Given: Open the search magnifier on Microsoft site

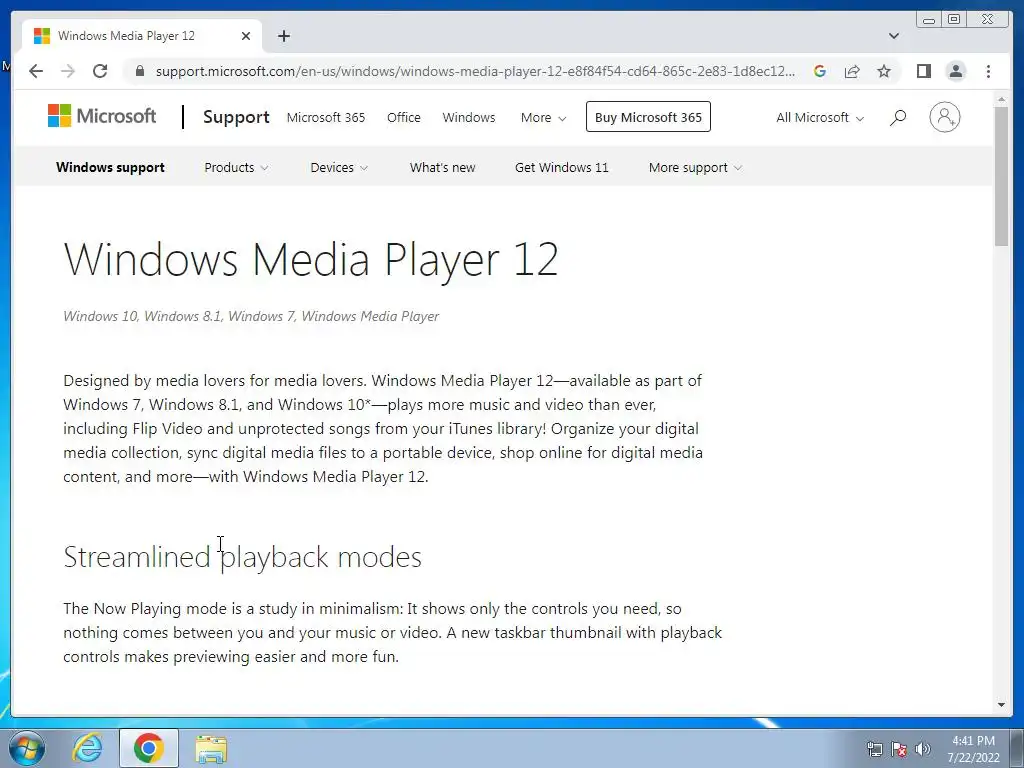Looking at the screenshot, I should pyautogui.click(x=898, y=118).
